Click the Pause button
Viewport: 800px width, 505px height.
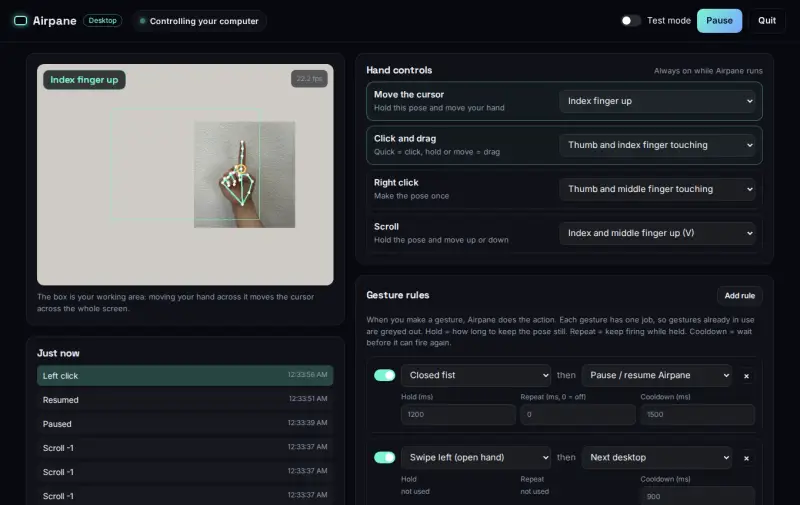point(719,21)
